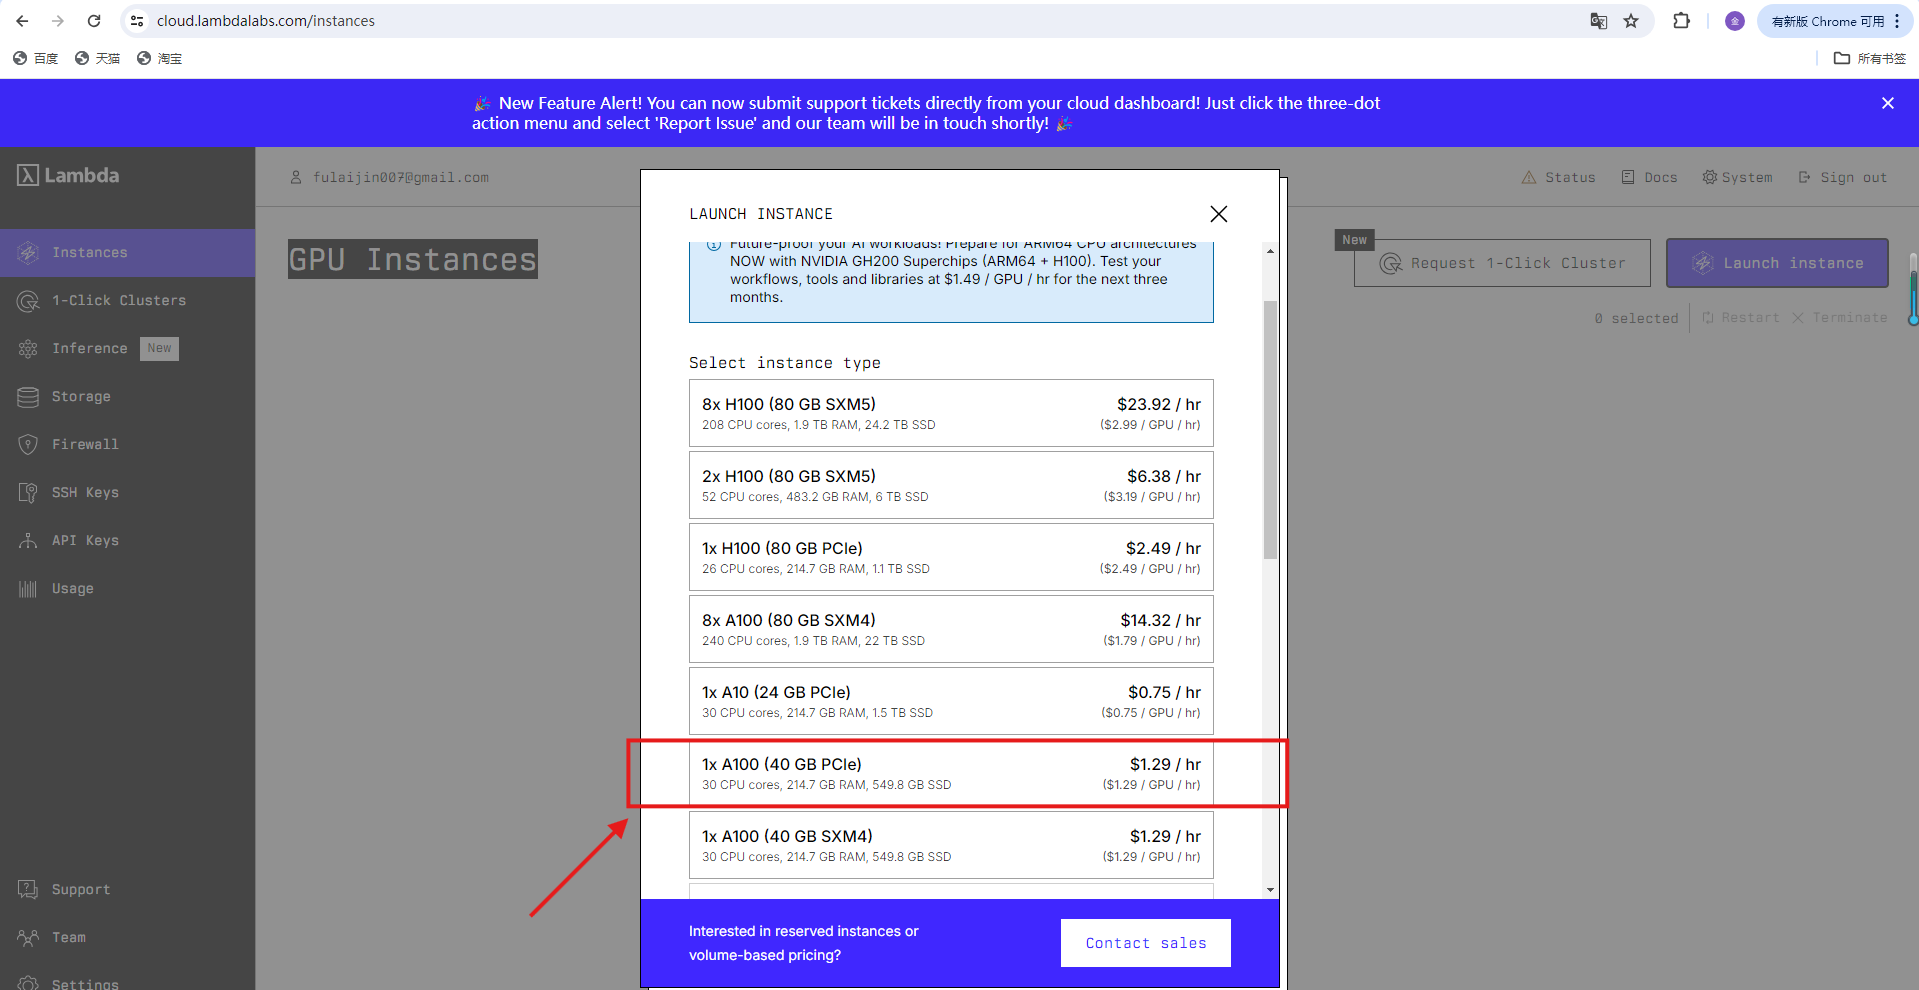Click the Contact sales button
Screen dimensions: 1919x990
(1146, 943)
